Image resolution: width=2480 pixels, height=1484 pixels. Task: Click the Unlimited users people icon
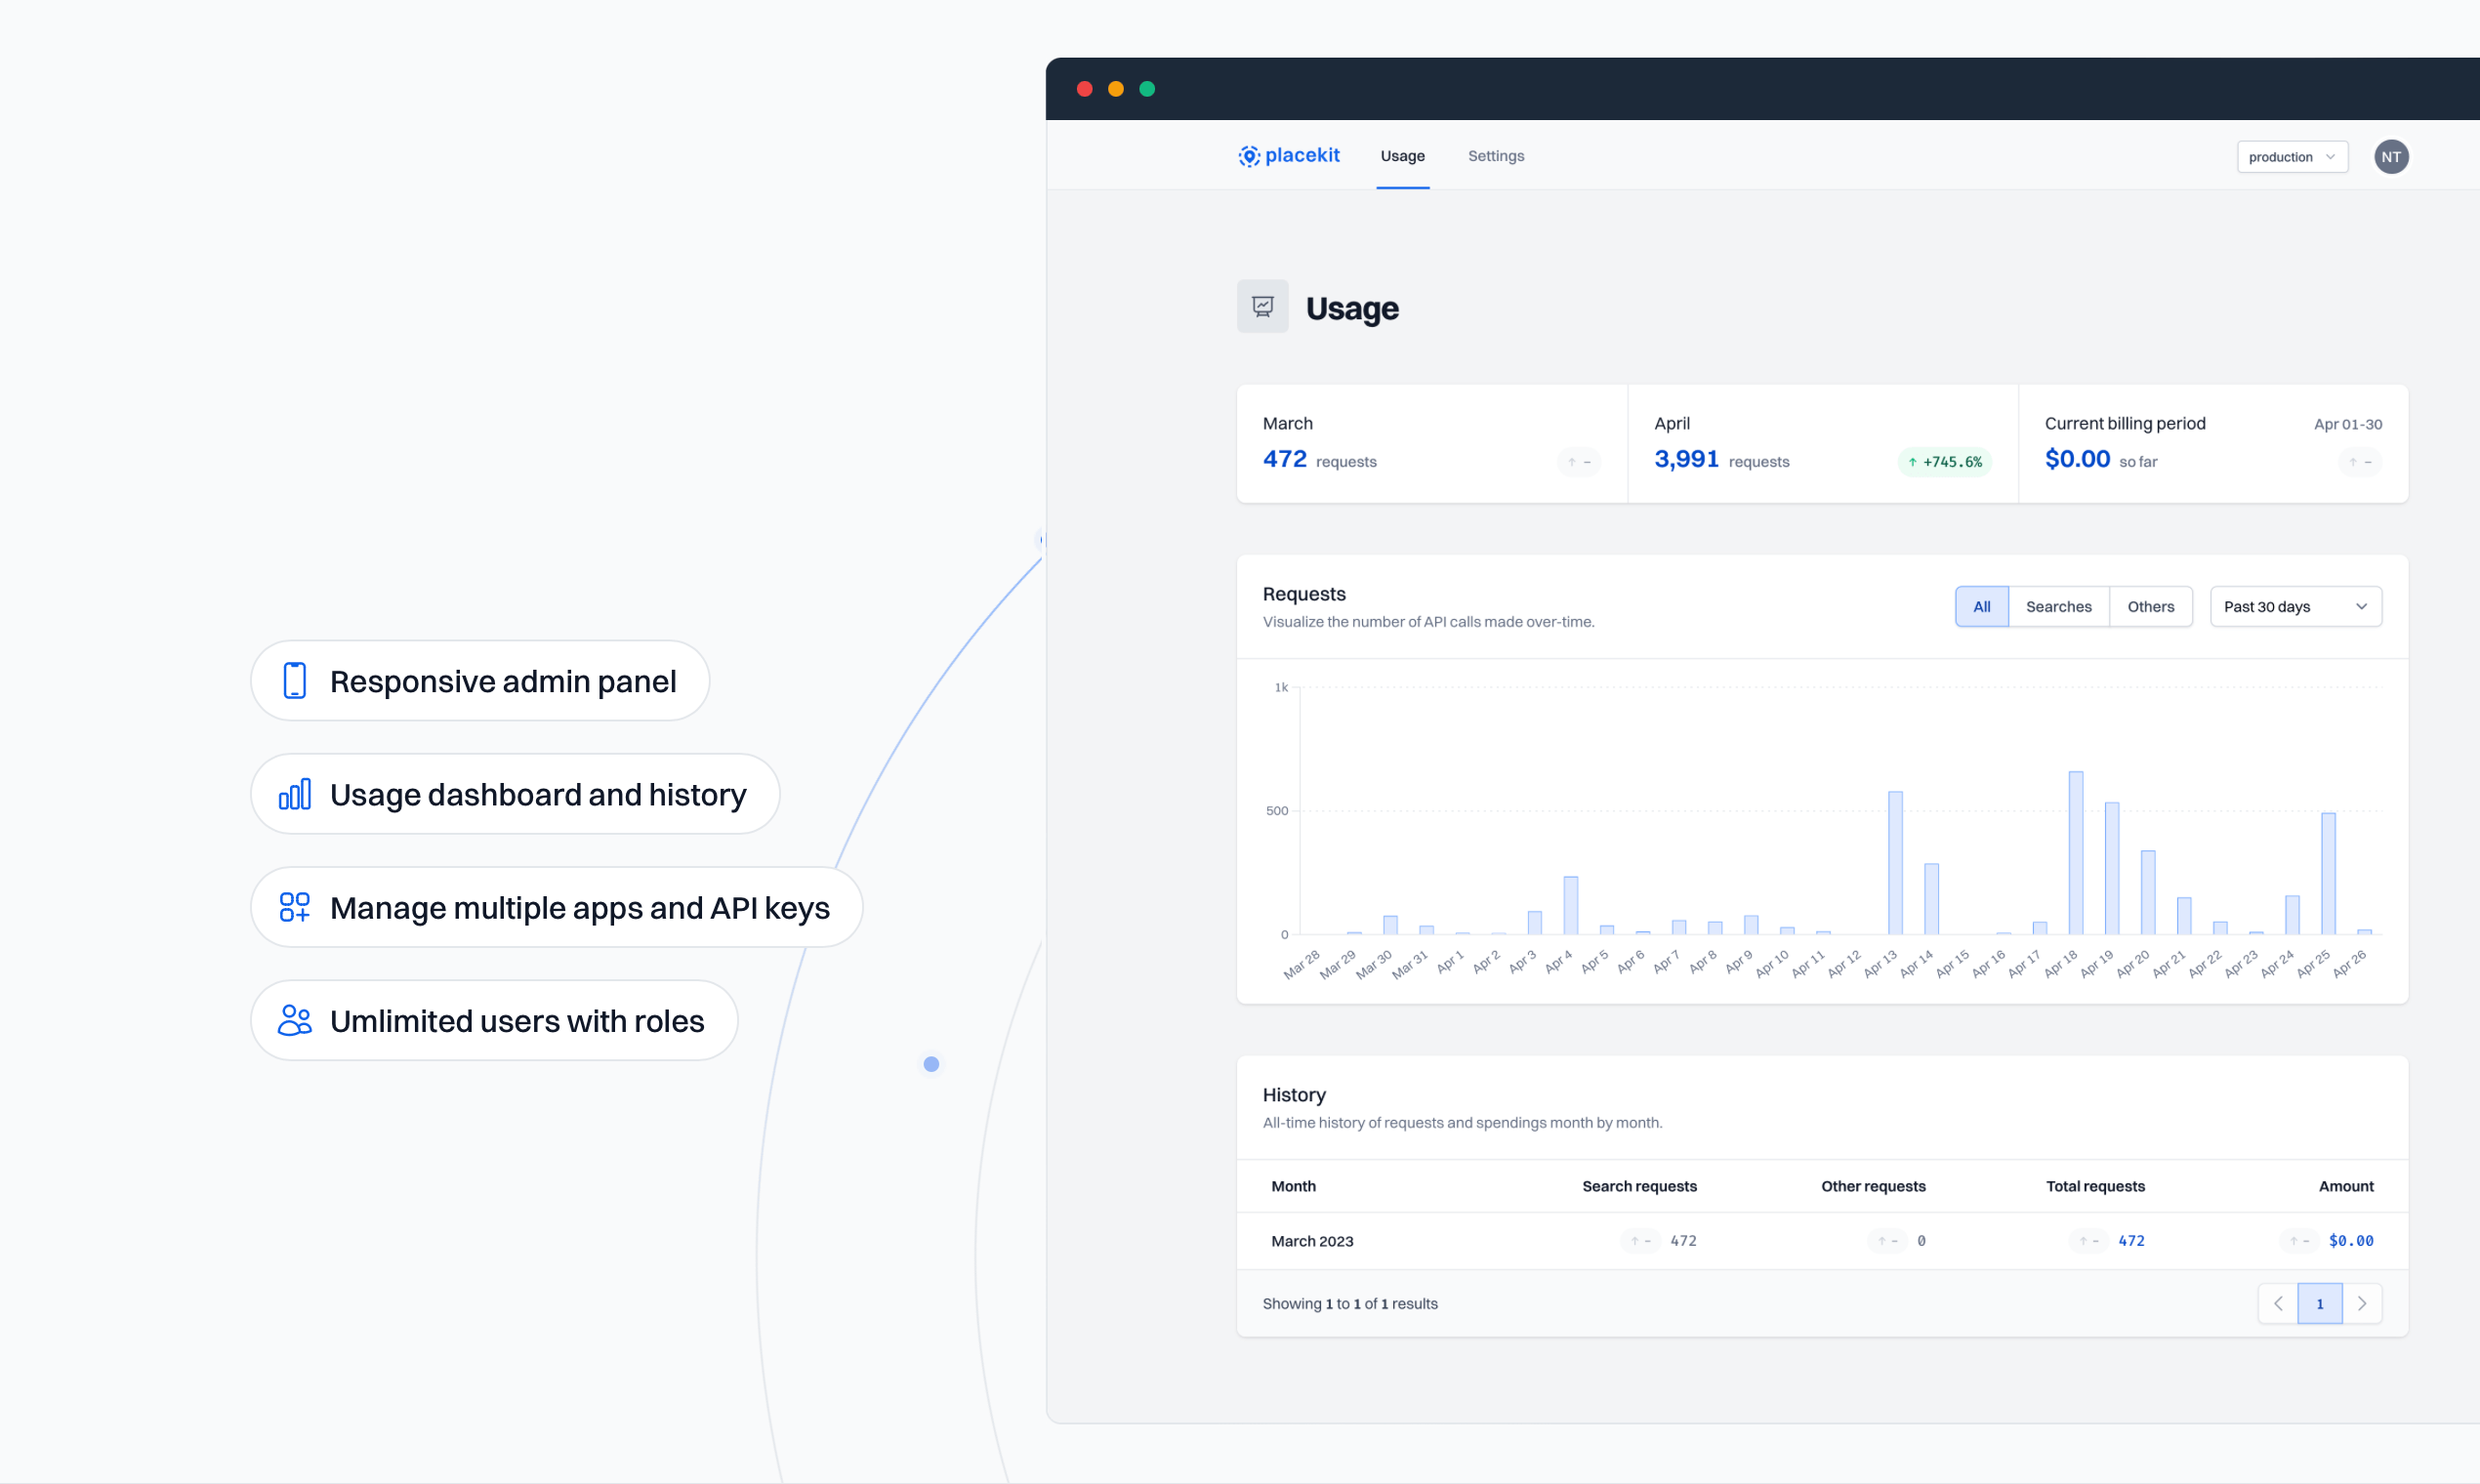click(295, 1020)
